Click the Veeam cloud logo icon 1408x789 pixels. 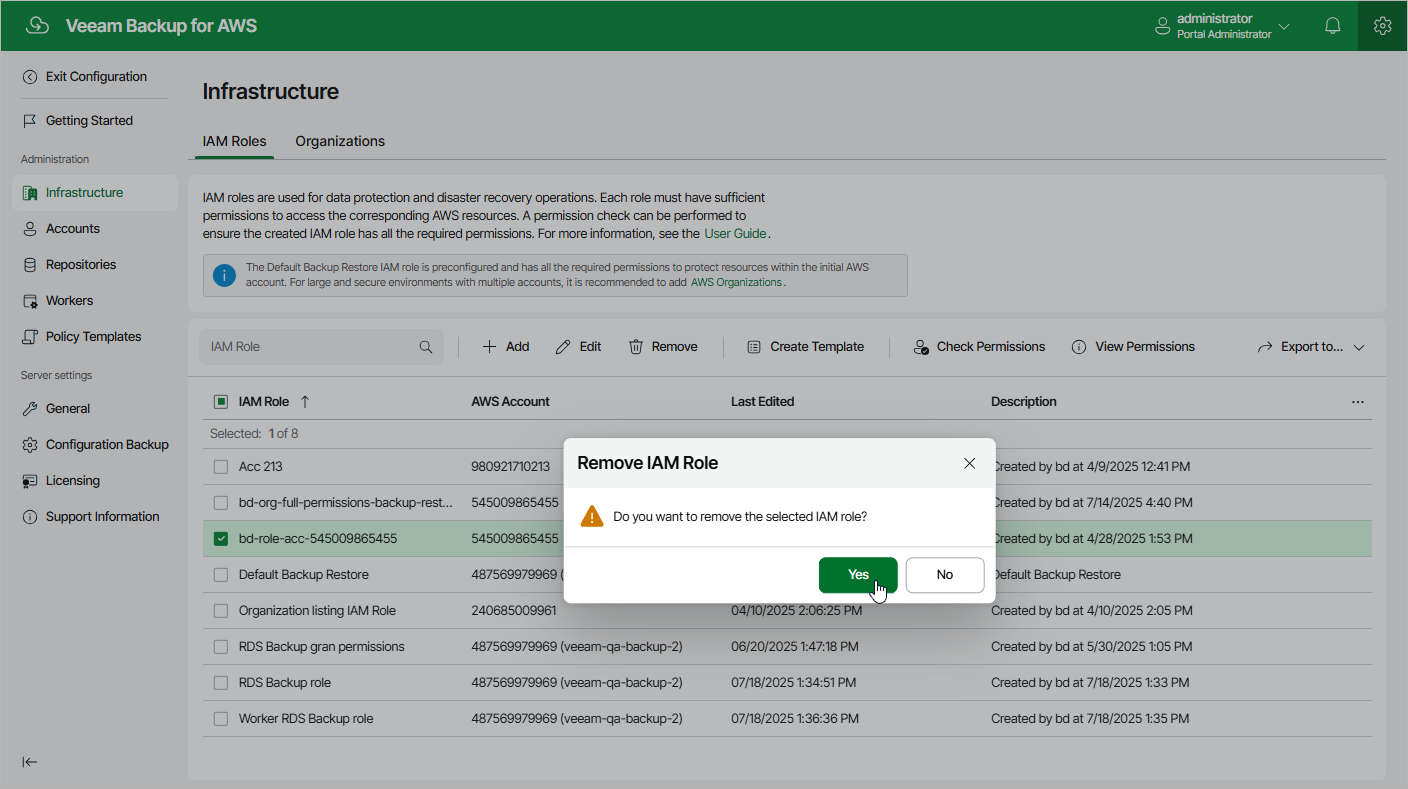37,26
